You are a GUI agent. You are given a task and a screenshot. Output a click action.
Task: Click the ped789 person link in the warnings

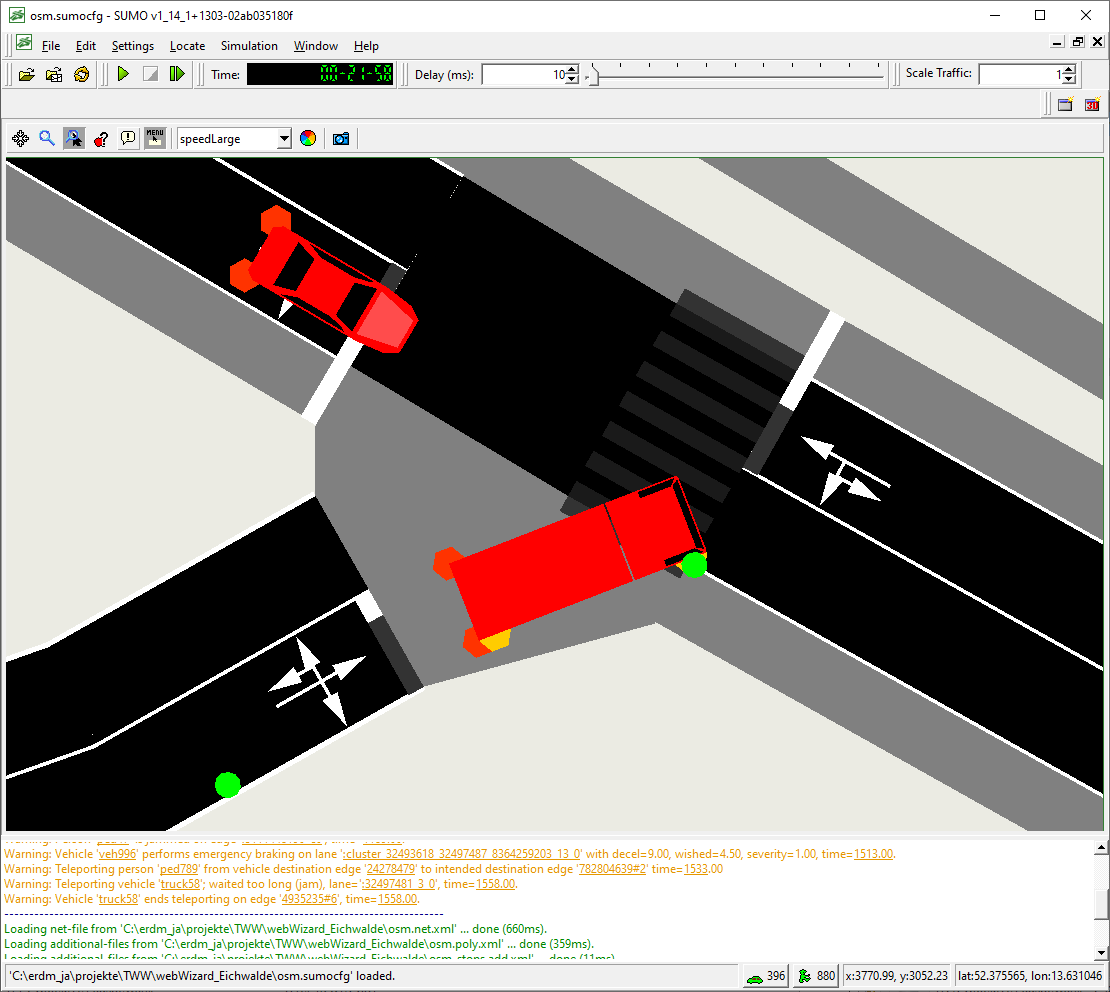coord(178,868)
